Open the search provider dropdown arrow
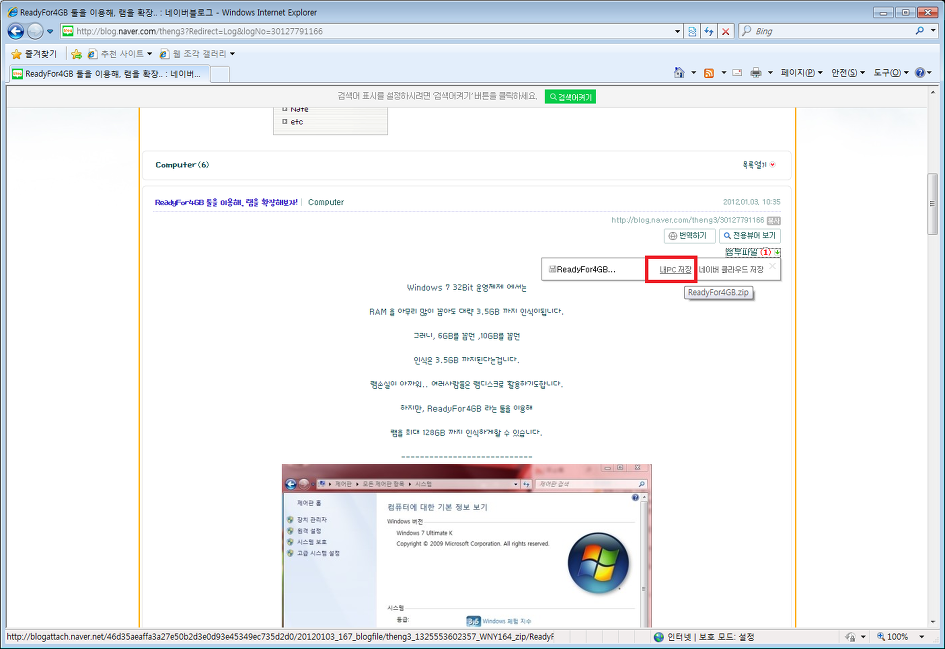Viewport: 945px width, 649px height. click(x=933, y=31)
